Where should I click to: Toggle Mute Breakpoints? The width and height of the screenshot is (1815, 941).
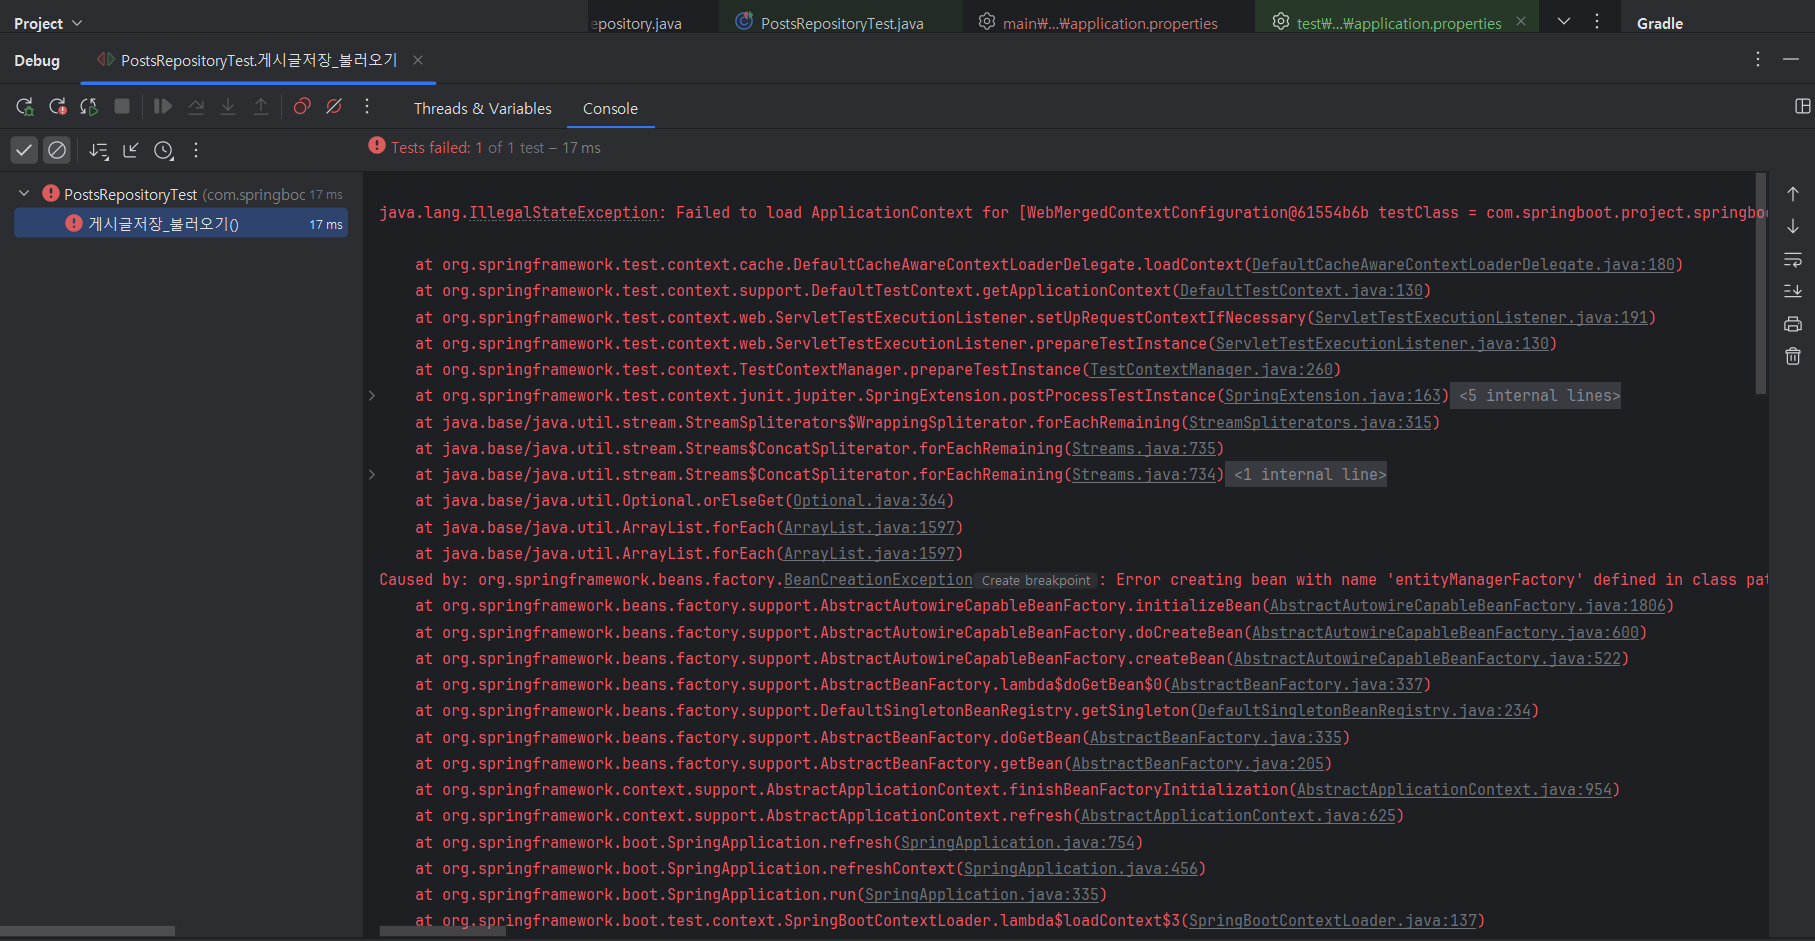coord(335,106)
